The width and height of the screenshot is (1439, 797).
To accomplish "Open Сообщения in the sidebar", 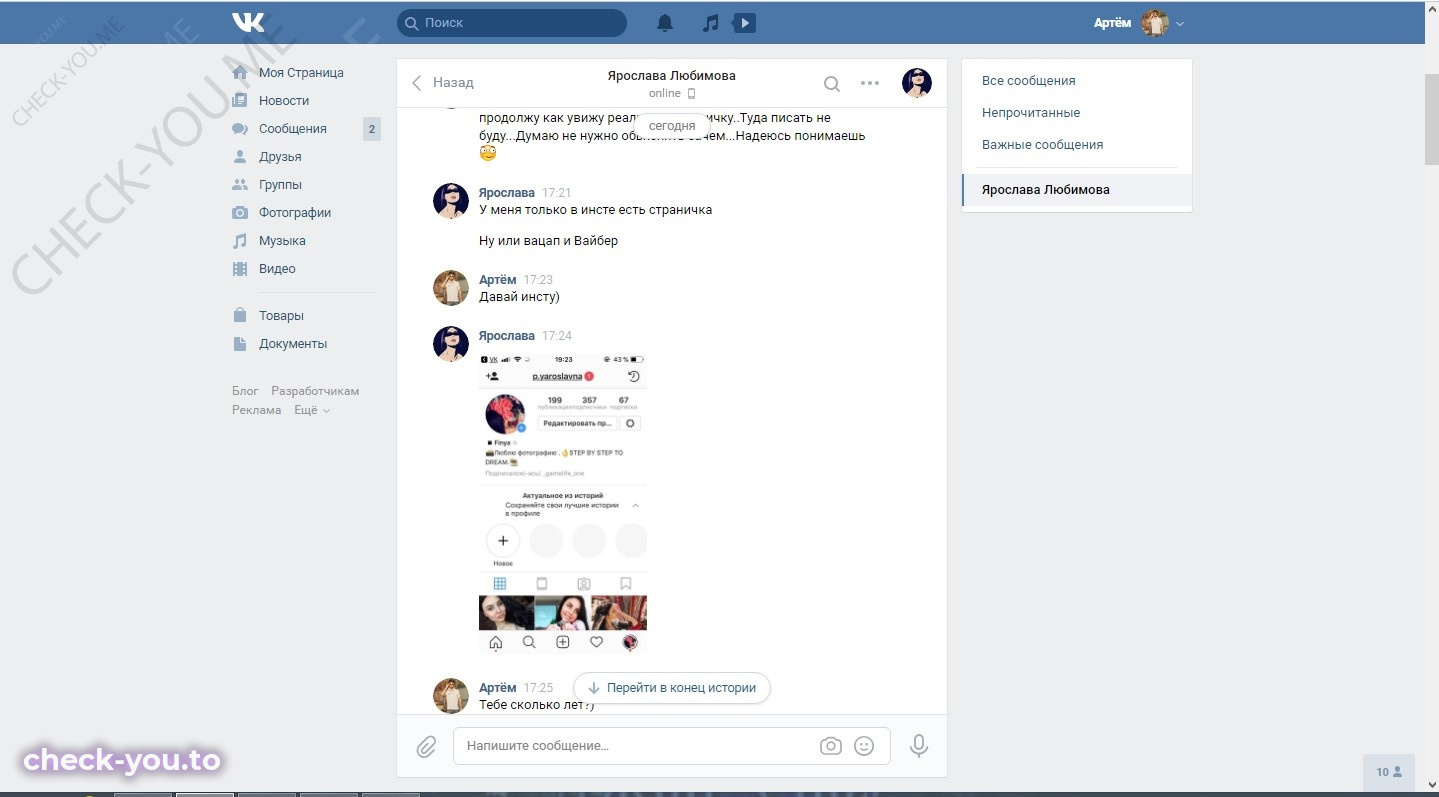I will (293, 129).
